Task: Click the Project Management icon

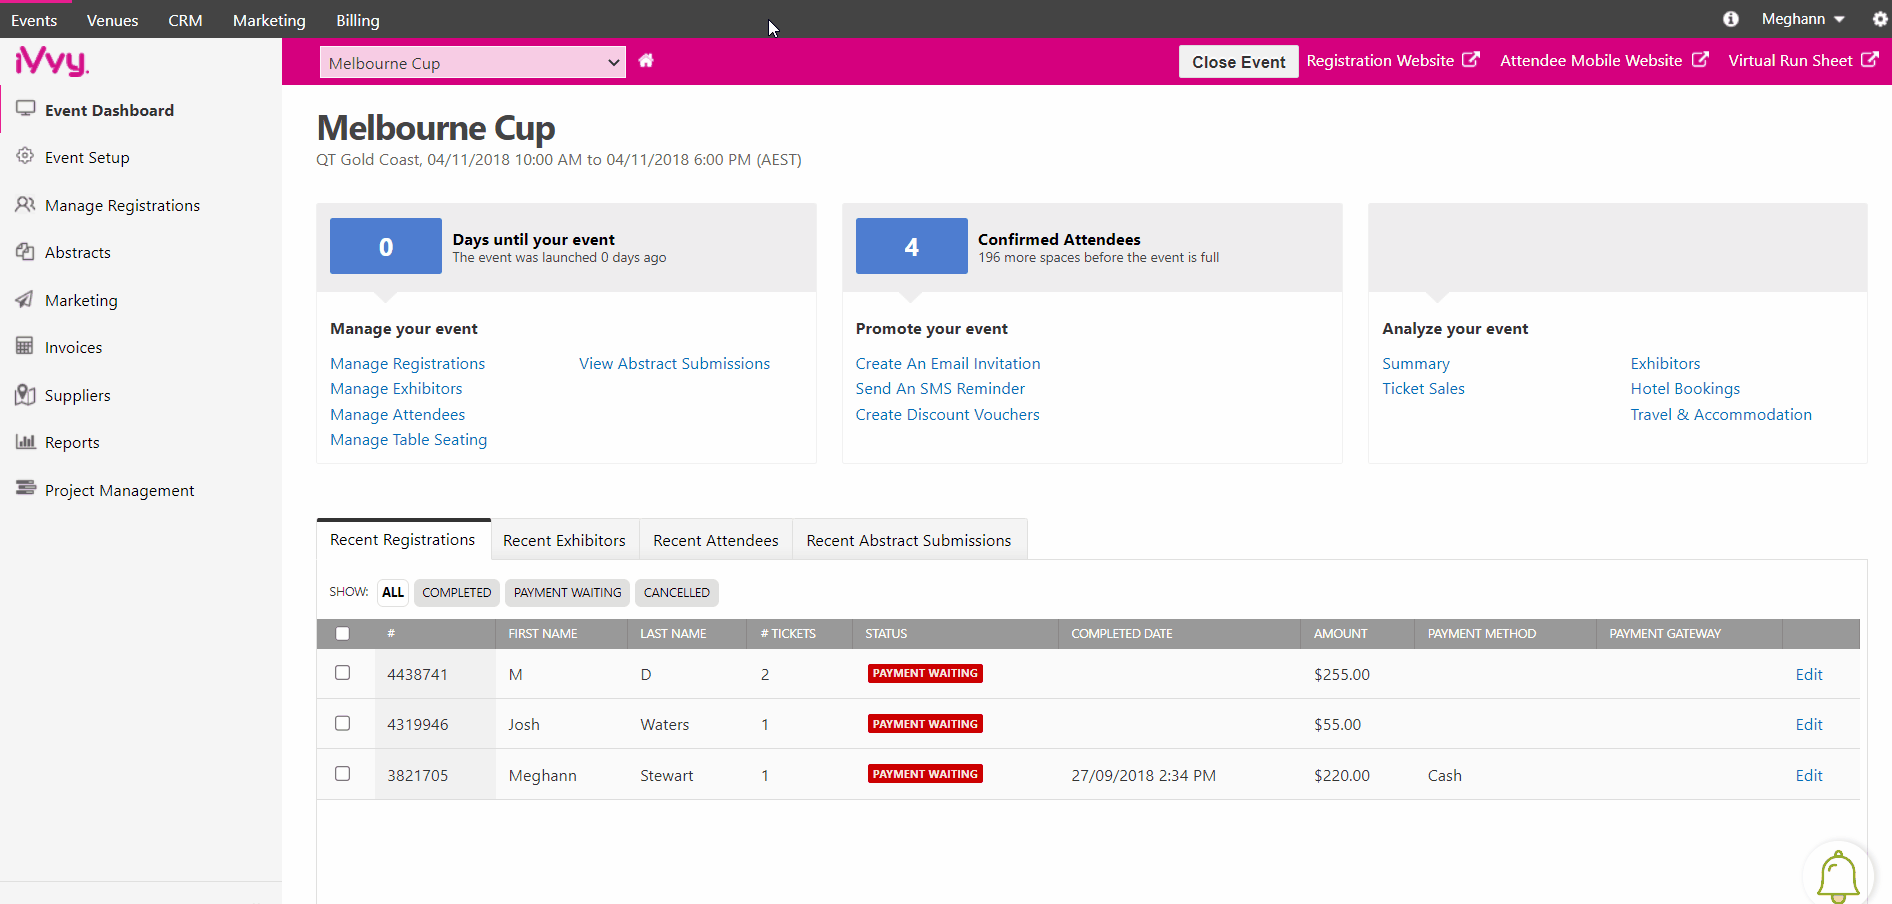Action: click(26, 488)
